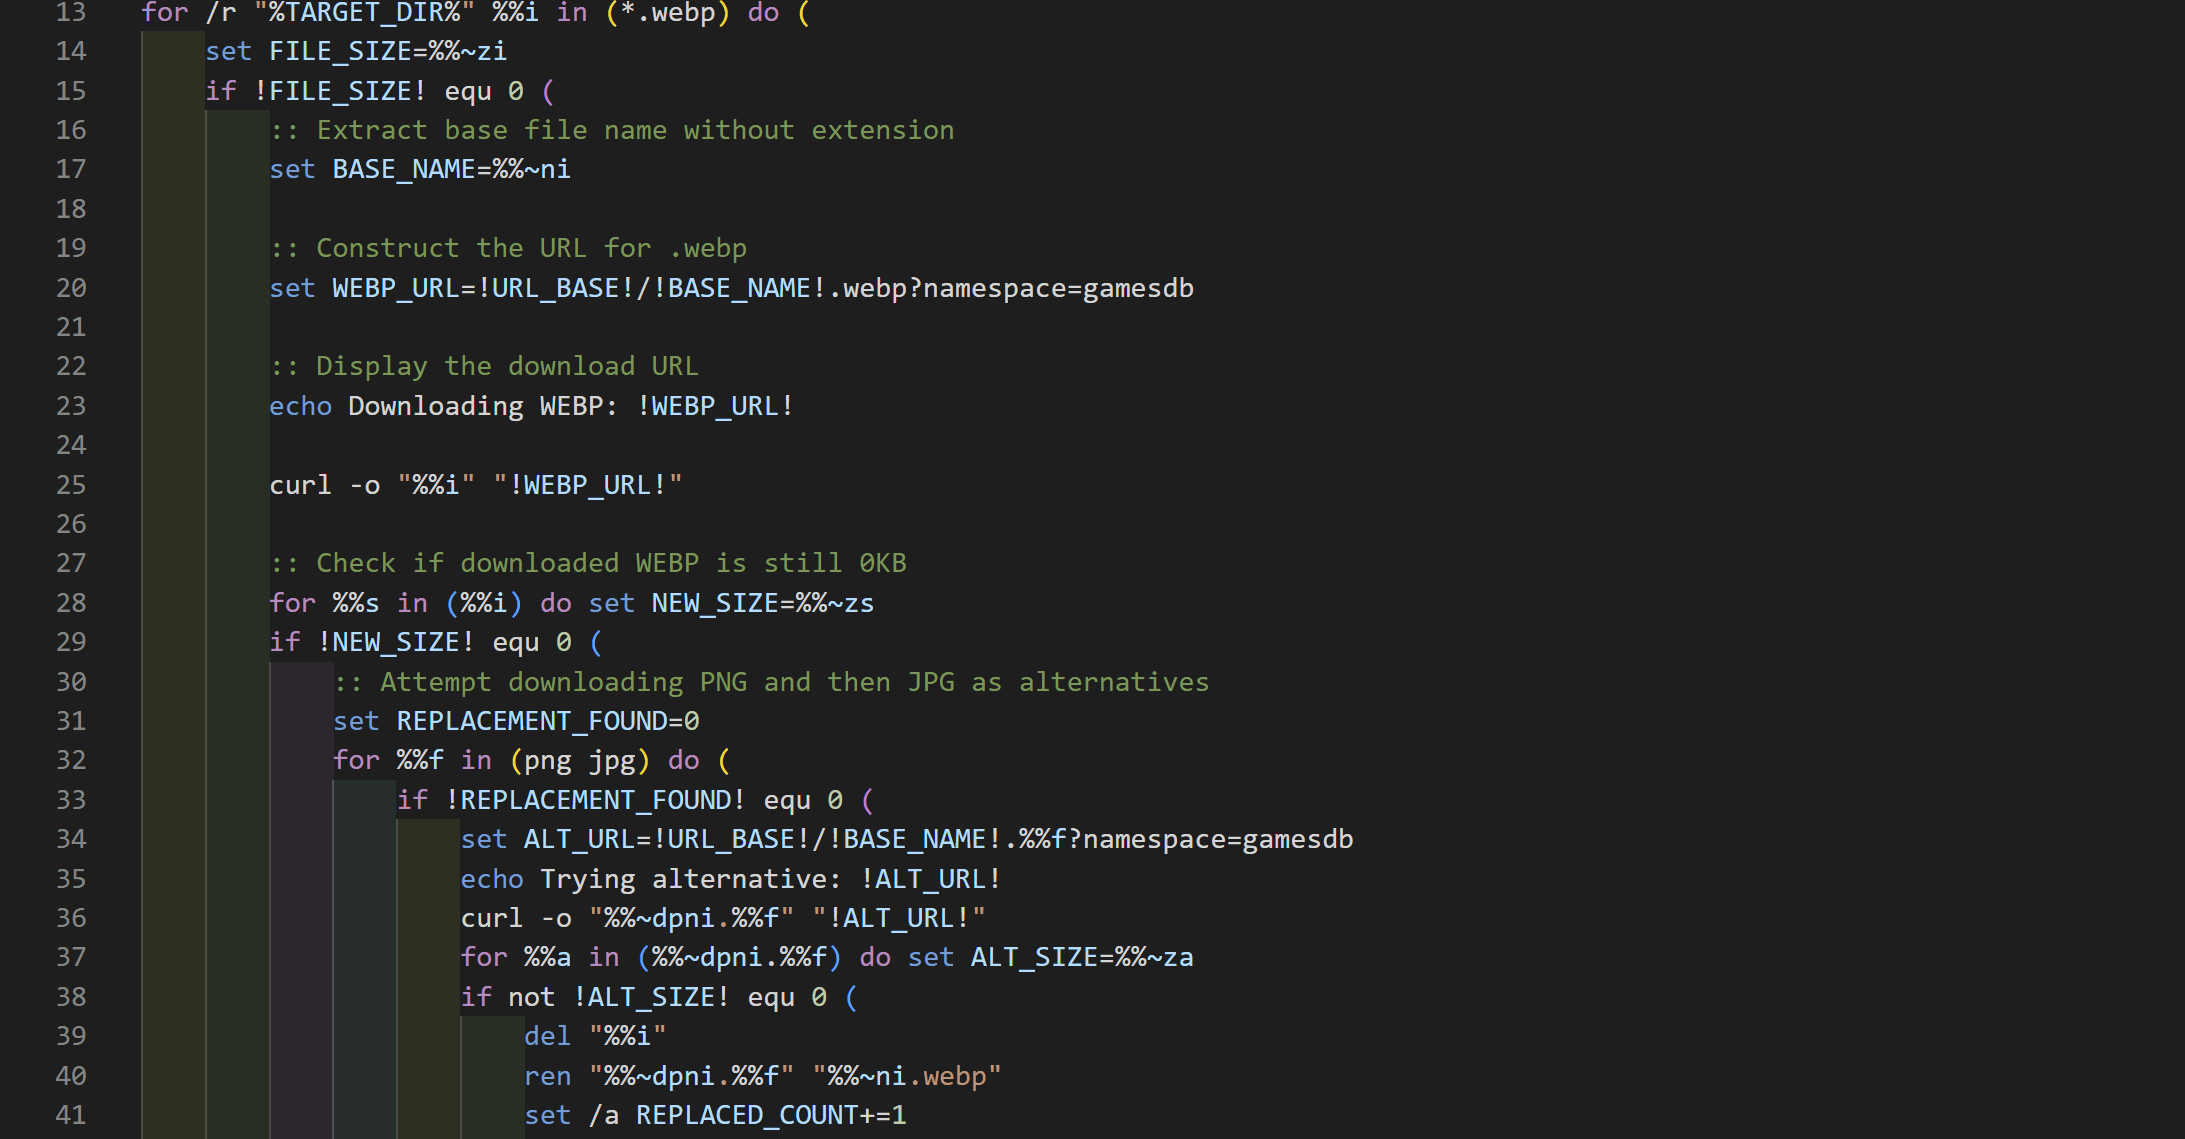Click 'ALT_SIZE=%%~za' at end of line 37
2185x1139 pixels.
click(x=1081, y=957)
